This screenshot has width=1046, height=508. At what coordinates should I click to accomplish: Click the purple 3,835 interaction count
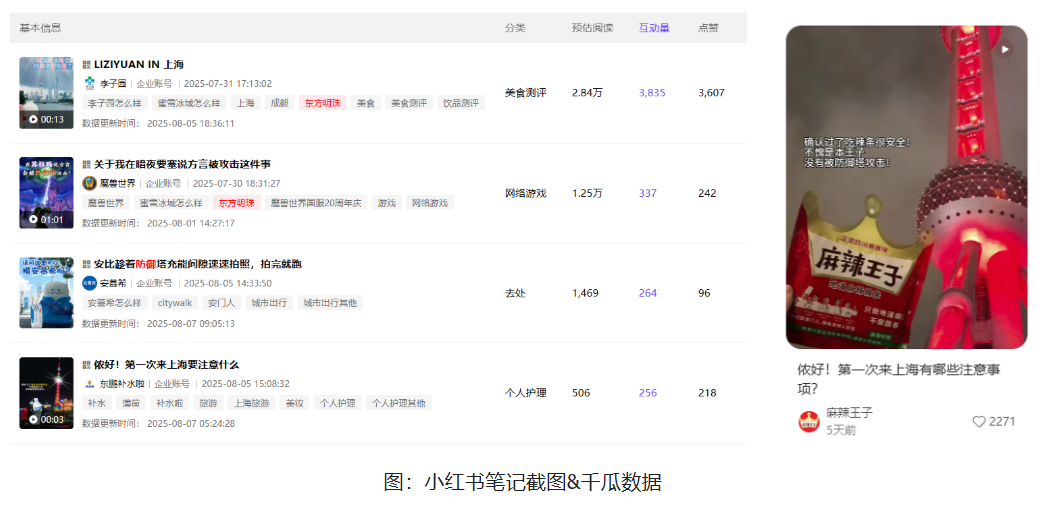[x=652, y=93]
